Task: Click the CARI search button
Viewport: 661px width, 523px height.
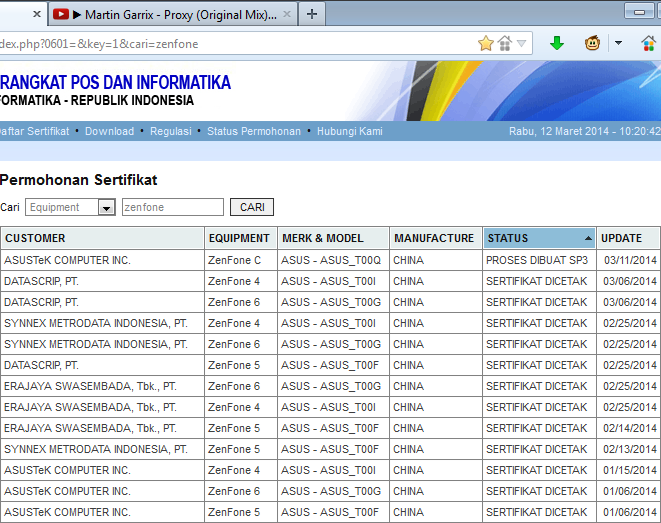Action: click(251, 207)
